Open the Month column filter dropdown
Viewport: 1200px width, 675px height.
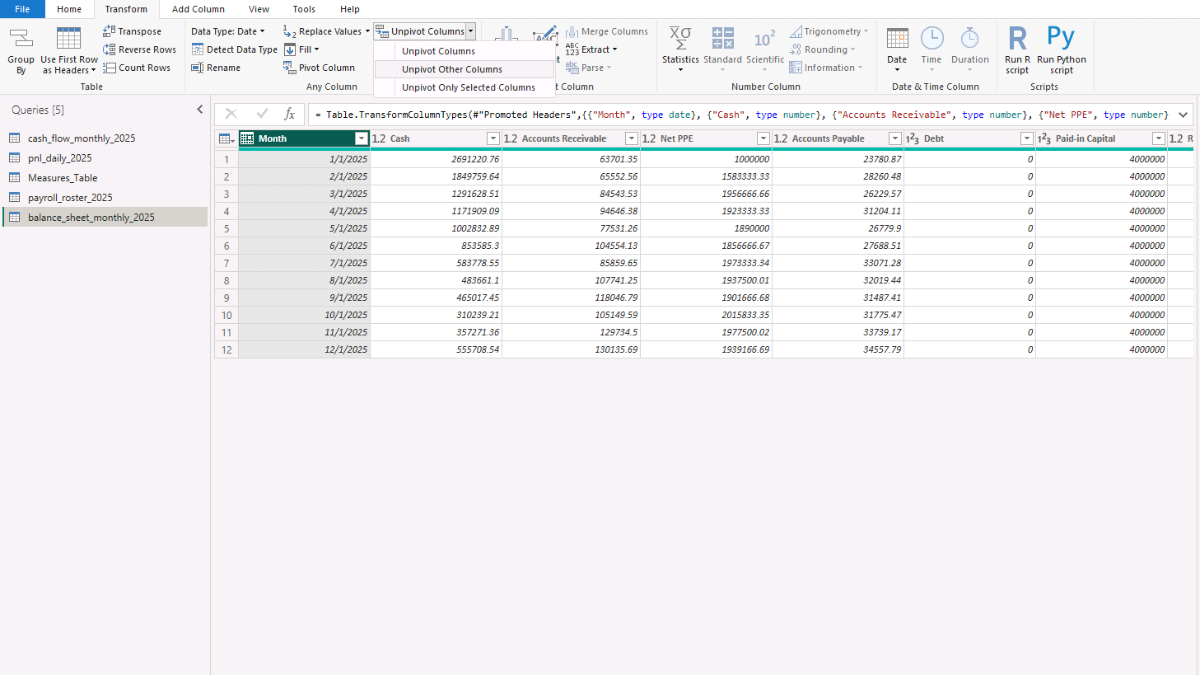pos(361,138)
